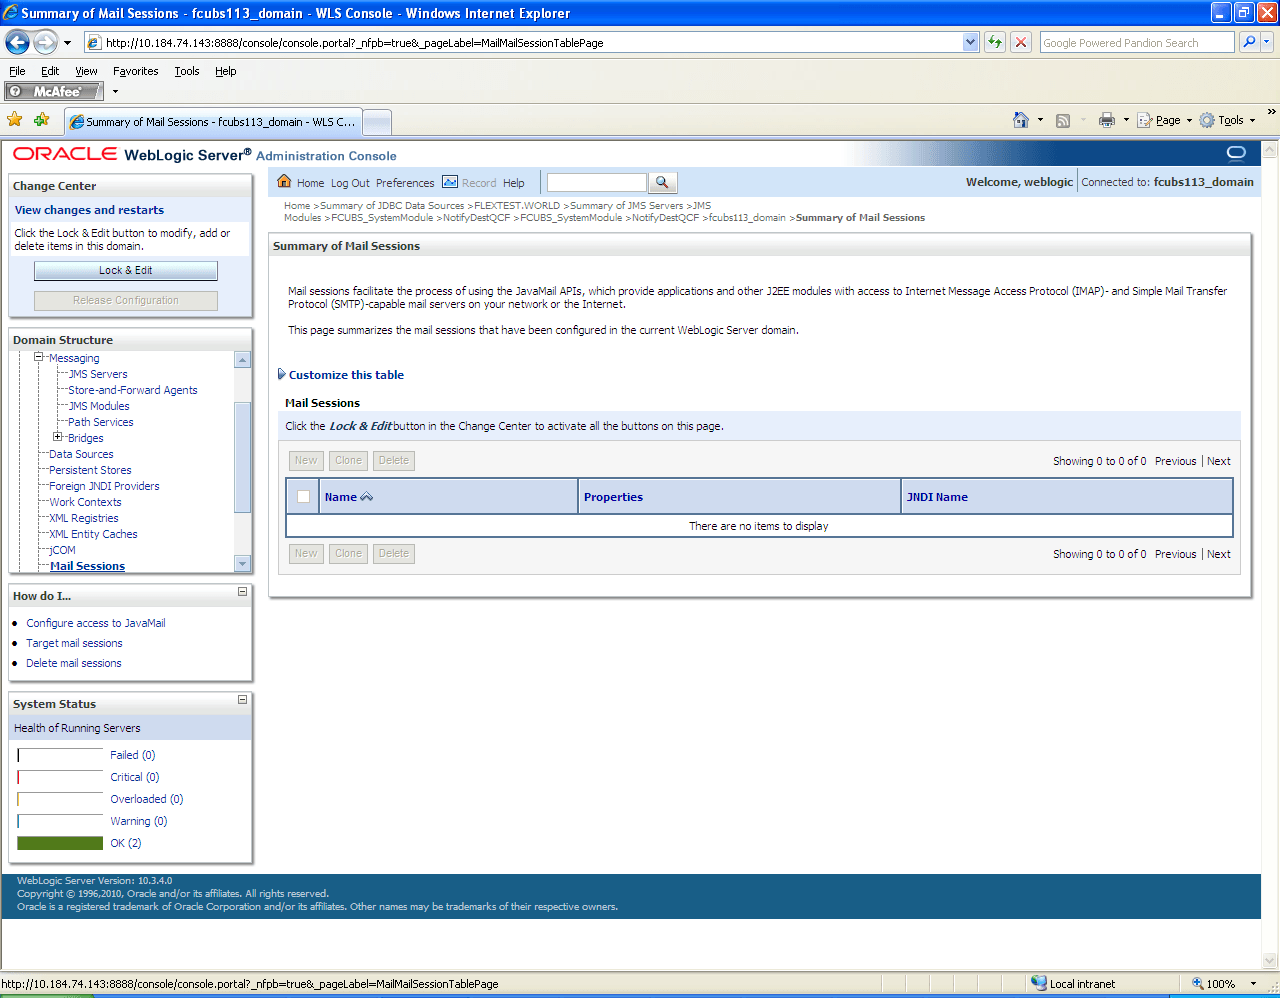Click the Oracle O icon on banner right
The width and height of the screenshot is (1280, 998).
pos(1236,153)
